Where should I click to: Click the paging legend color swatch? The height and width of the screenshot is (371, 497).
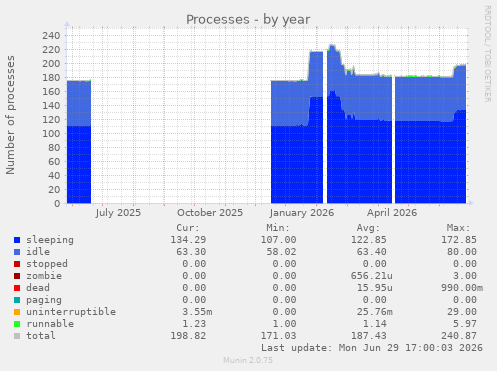[x=17, y=300]
